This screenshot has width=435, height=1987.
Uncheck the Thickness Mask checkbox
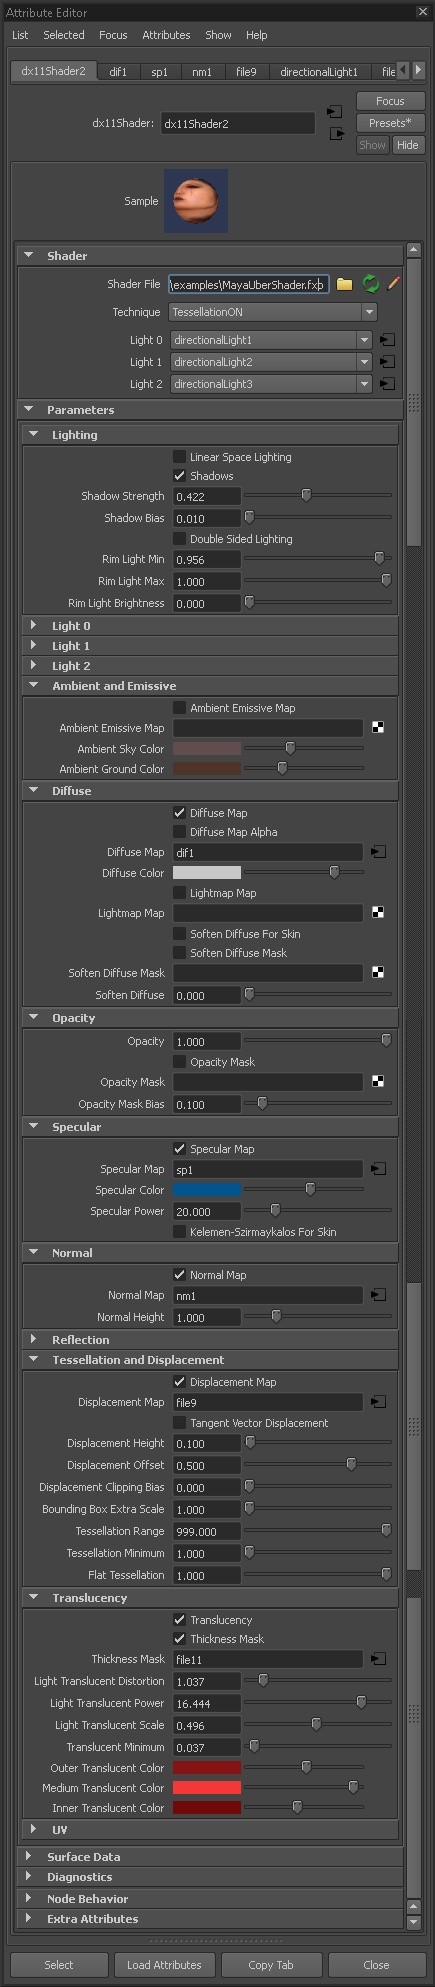[180, 1639]
